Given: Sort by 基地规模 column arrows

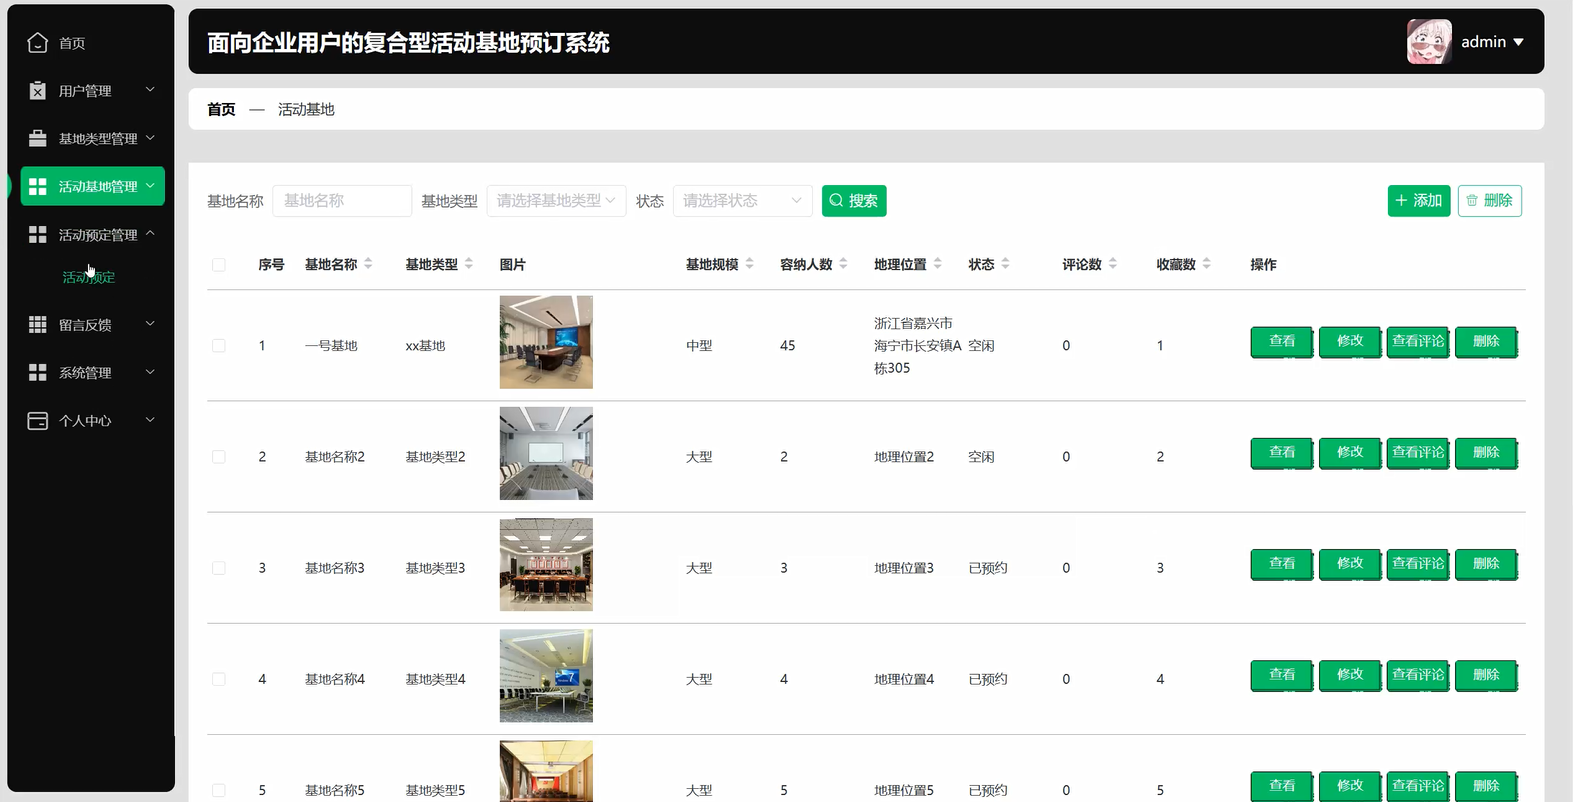Looking at the screenshot, I should point(749,264).
